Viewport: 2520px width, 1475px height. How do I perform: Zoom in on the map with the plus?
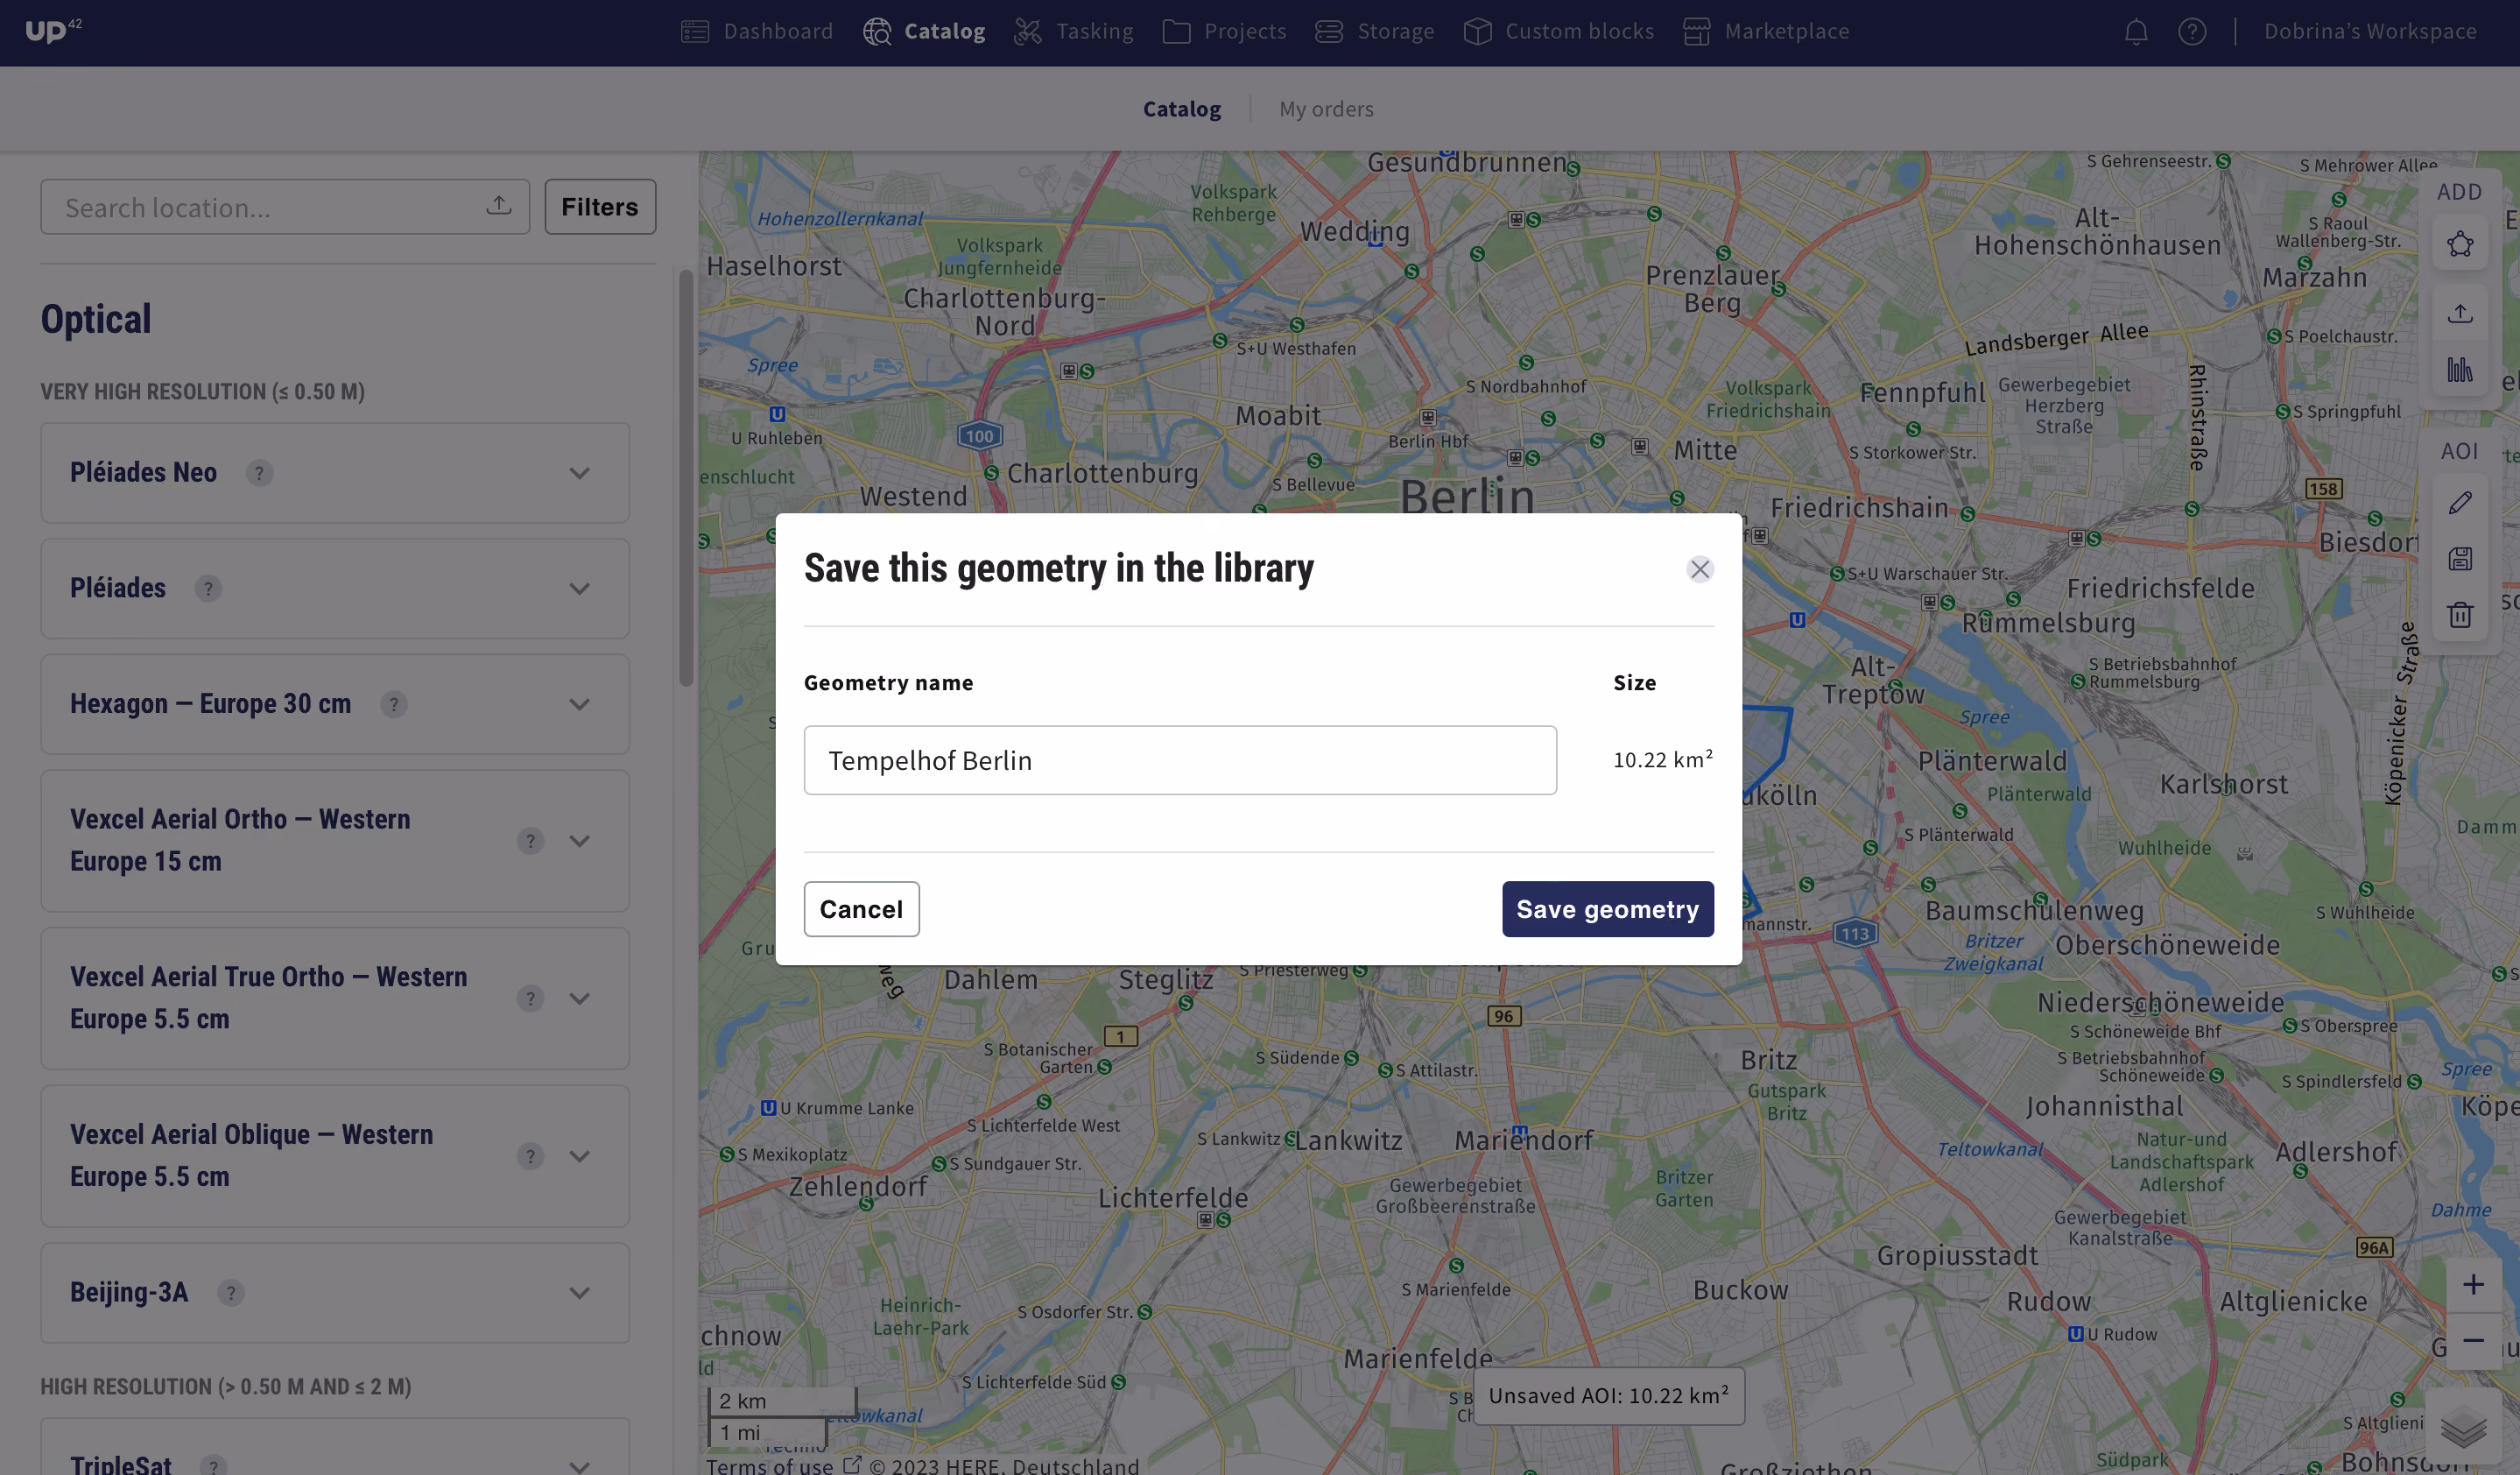[2473, 1284]
